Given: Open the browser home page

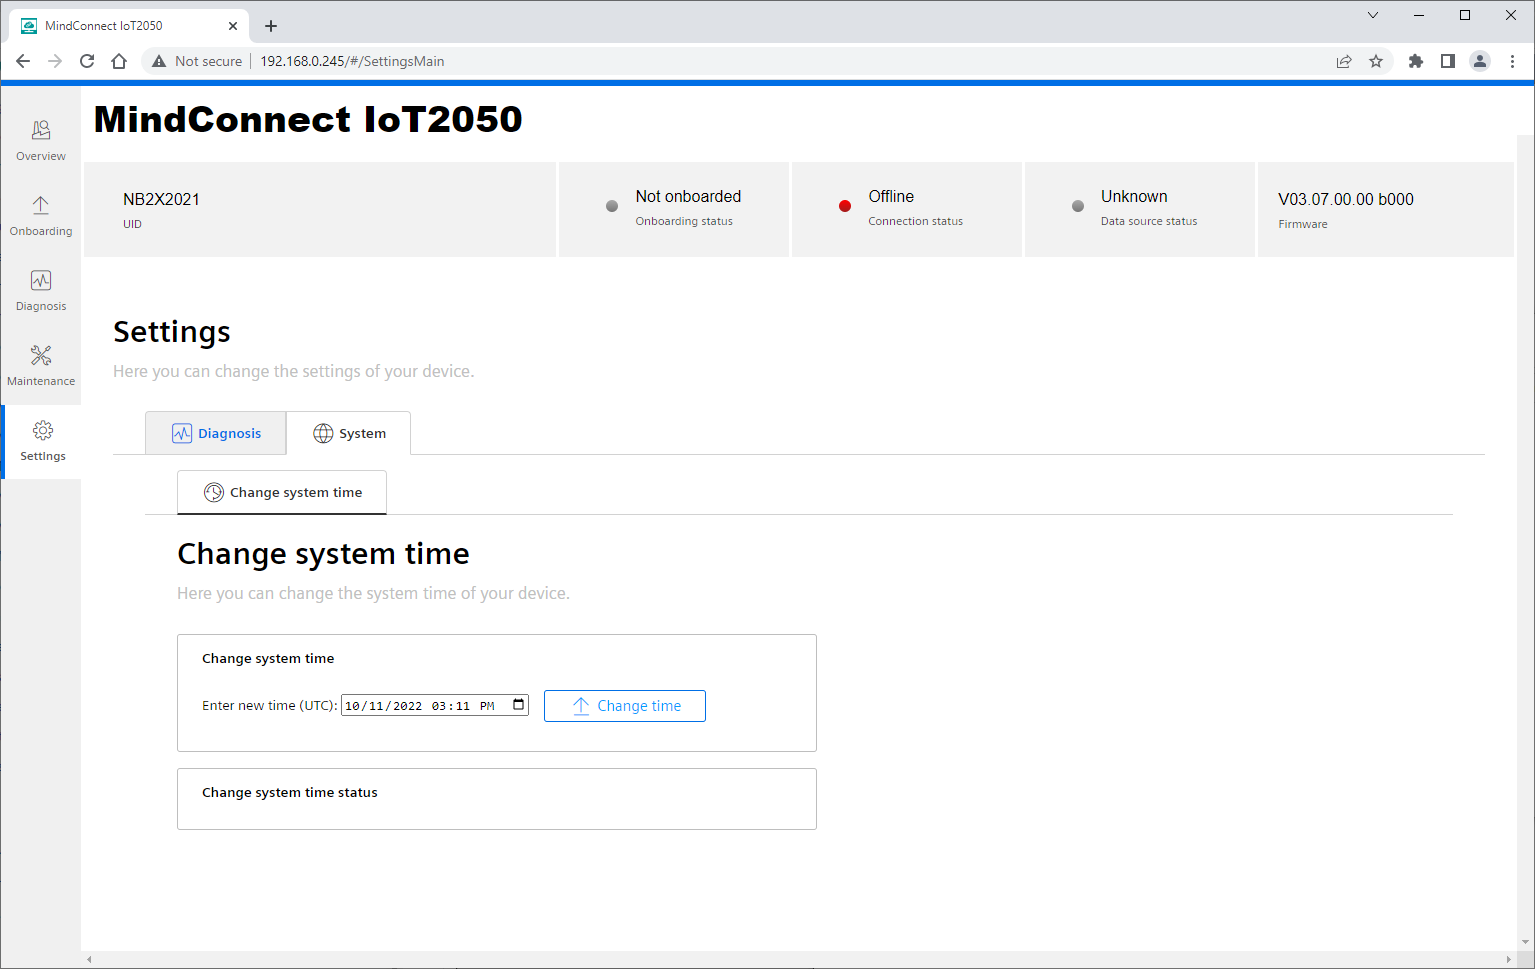Looking at the screenshot, I should tap(119, 61).
